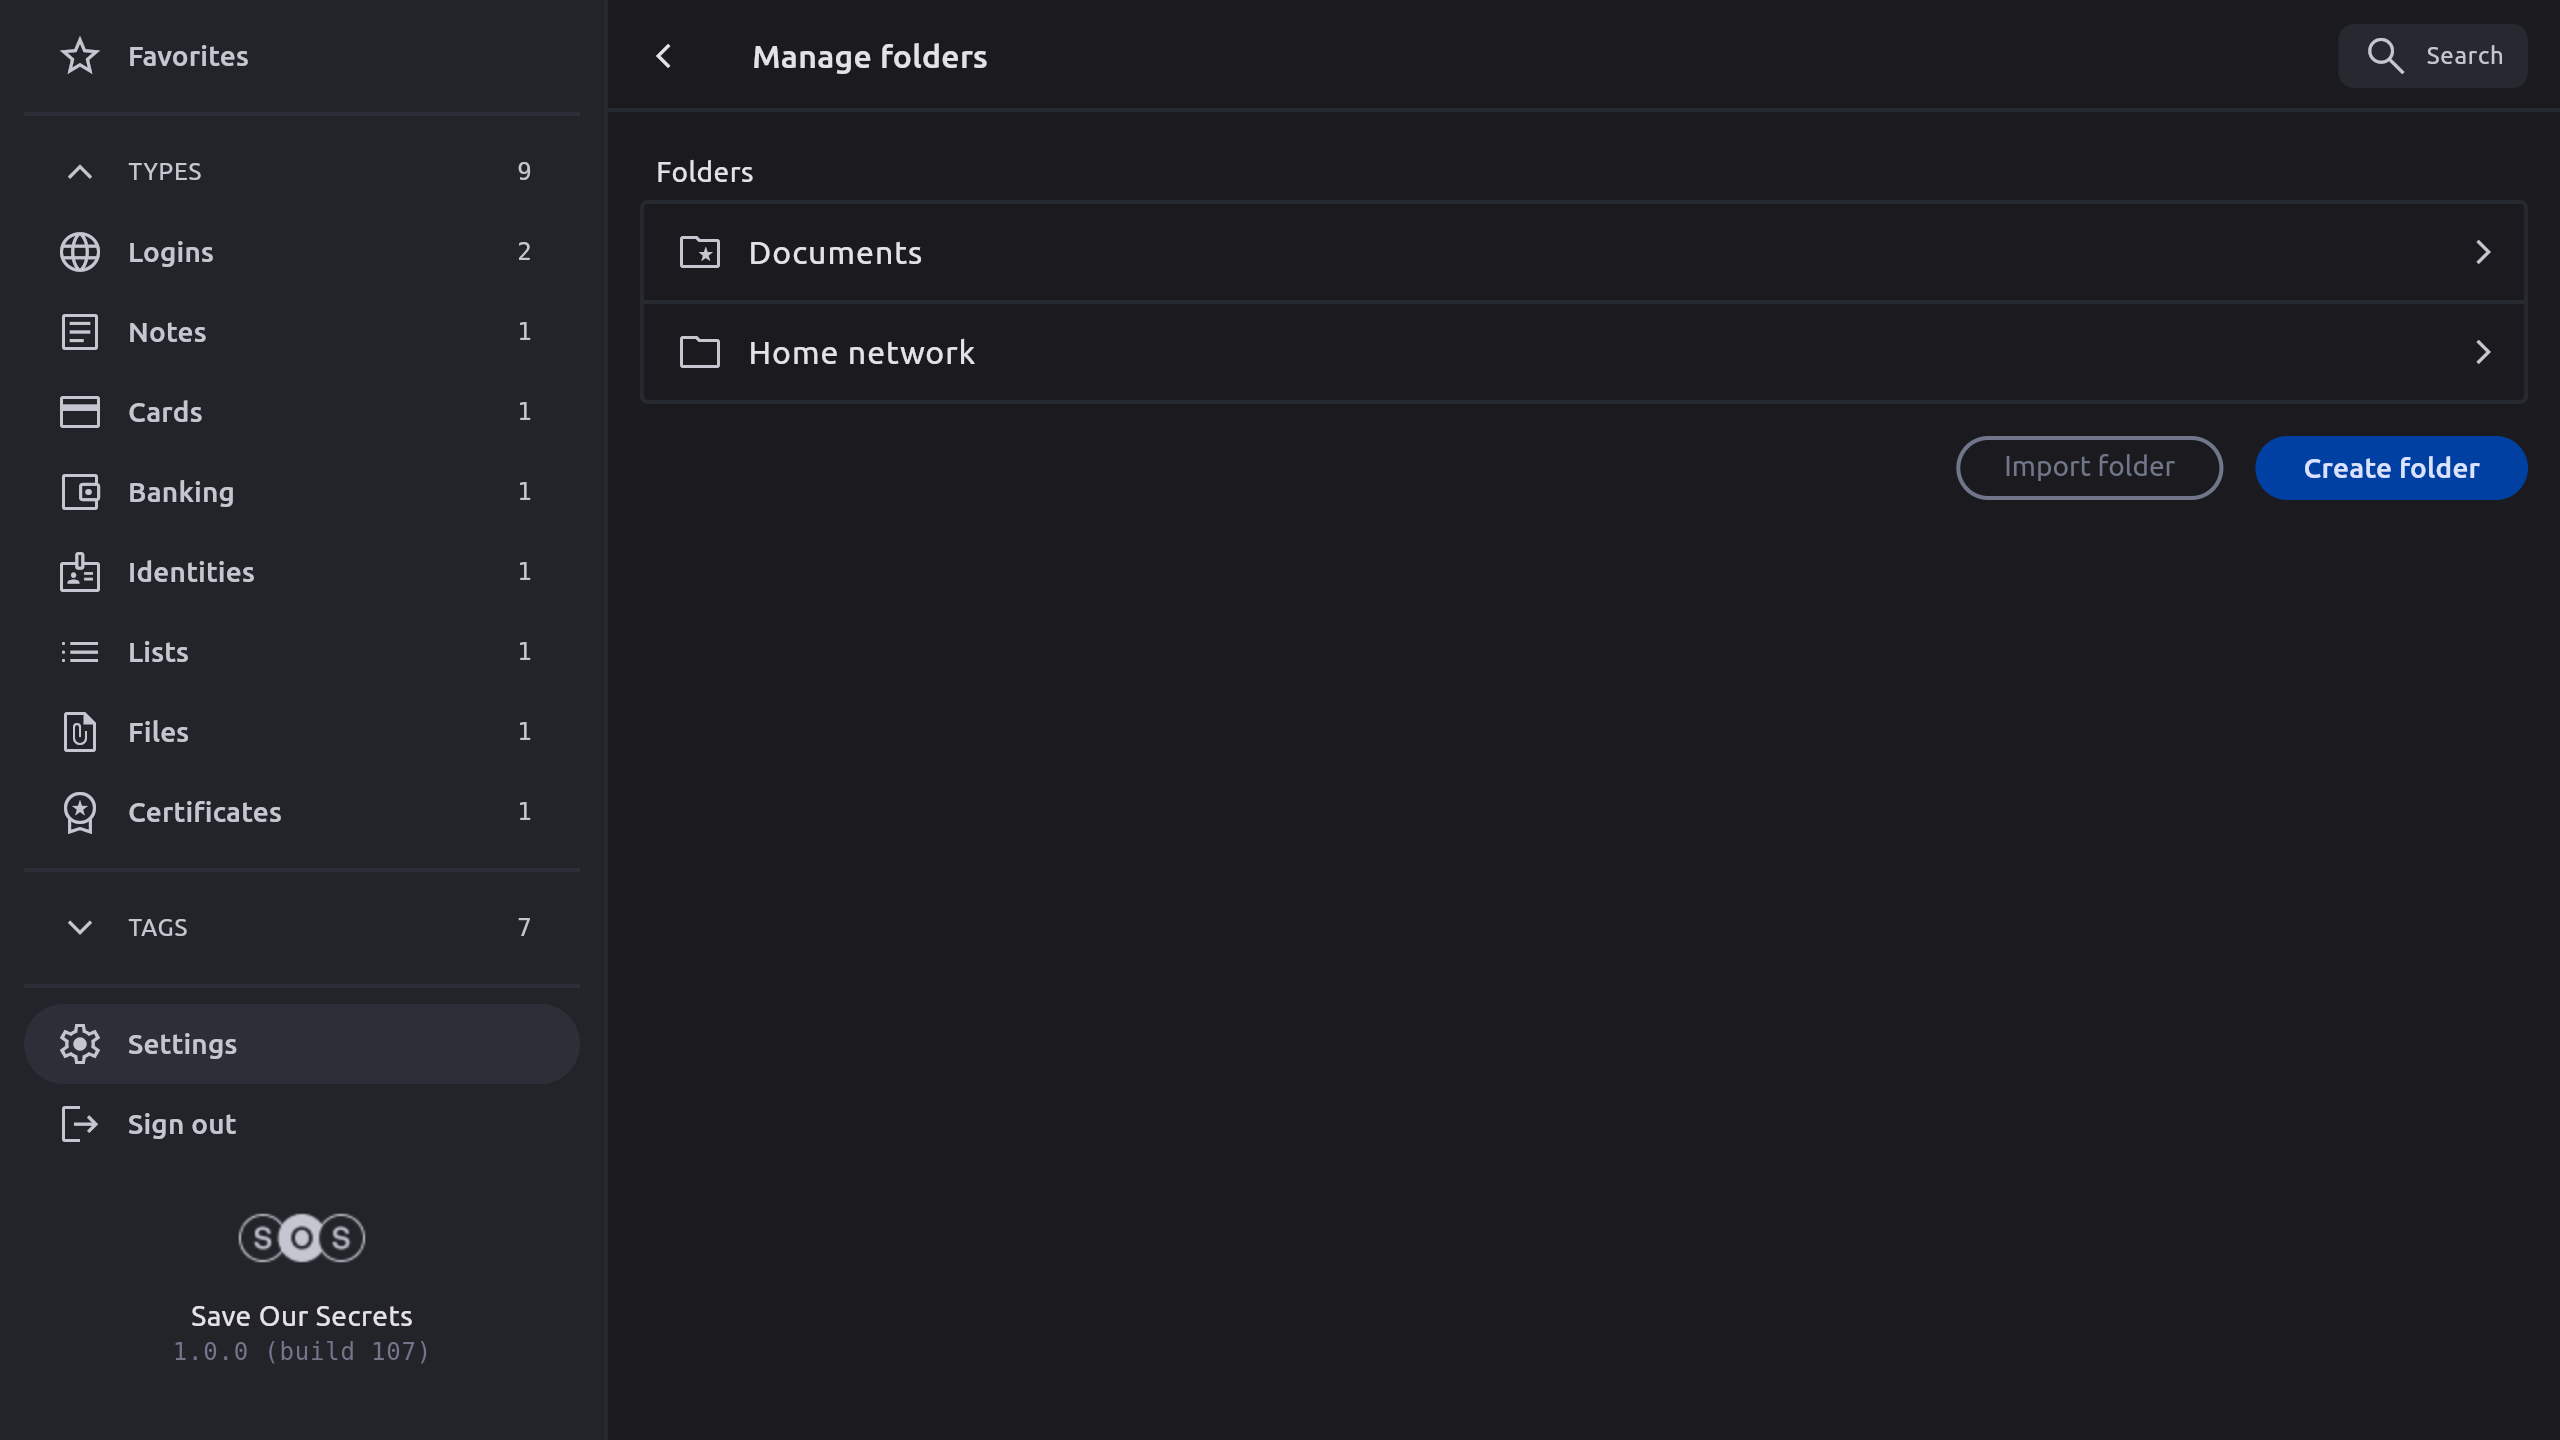
Task: Click the Favorites star icon
Action: point(80,56)
